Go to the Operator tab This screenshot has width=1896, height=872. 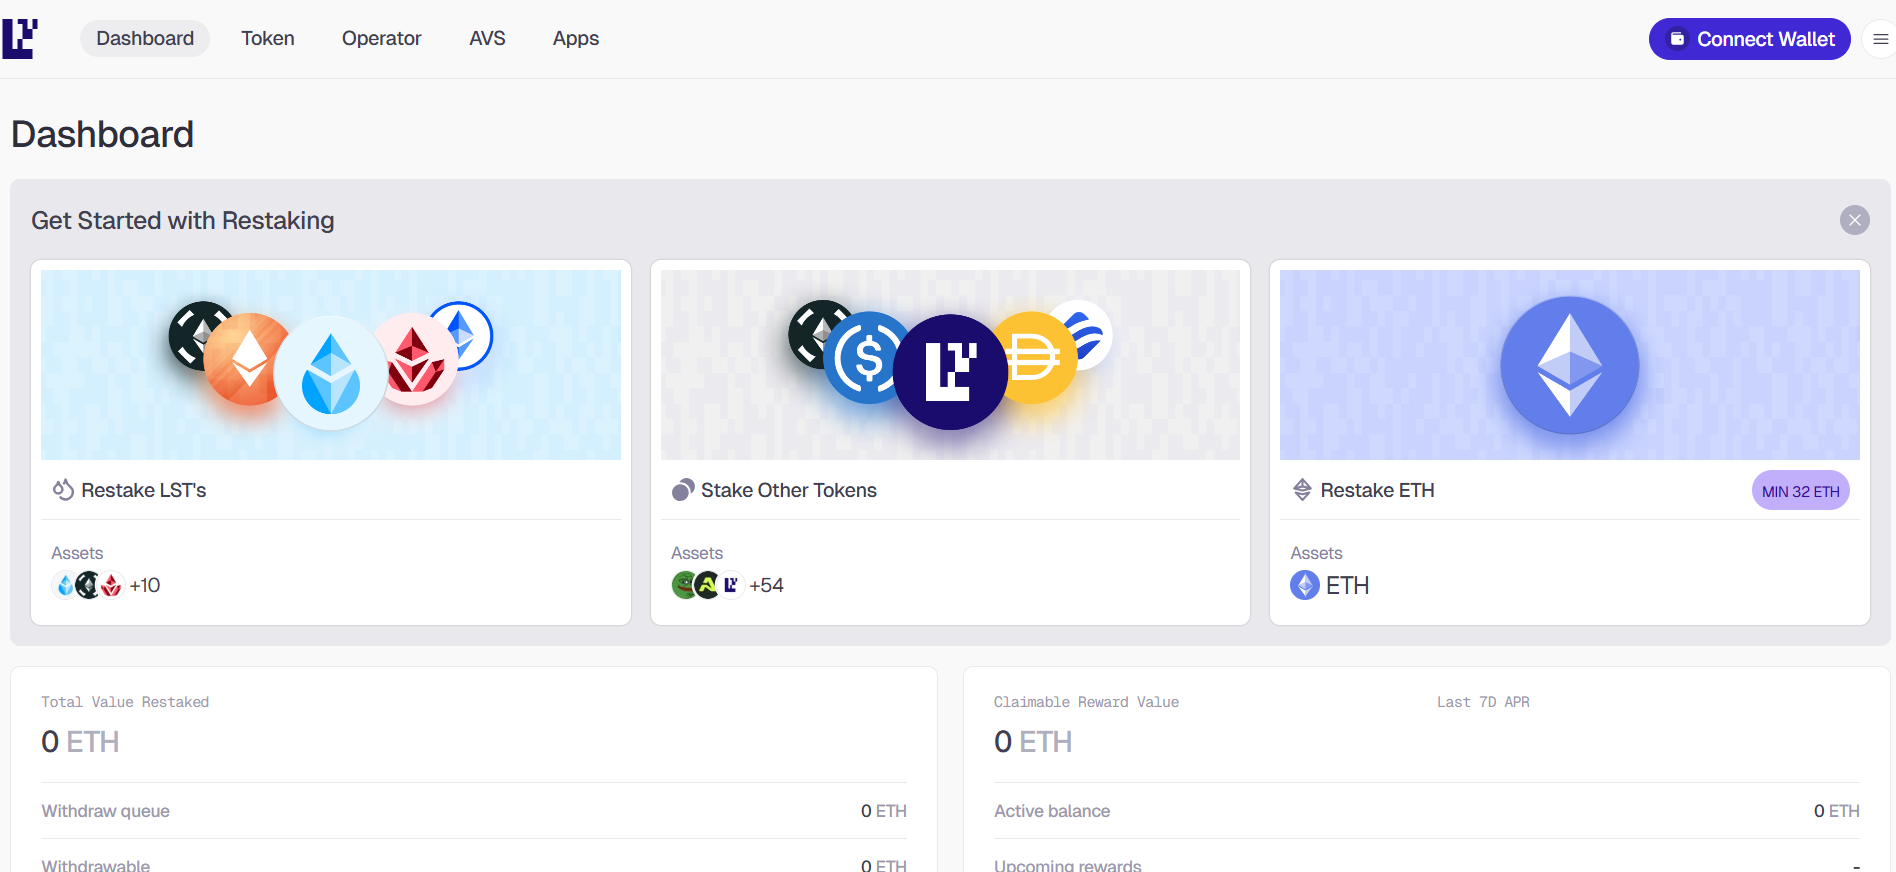coord(381,38)
